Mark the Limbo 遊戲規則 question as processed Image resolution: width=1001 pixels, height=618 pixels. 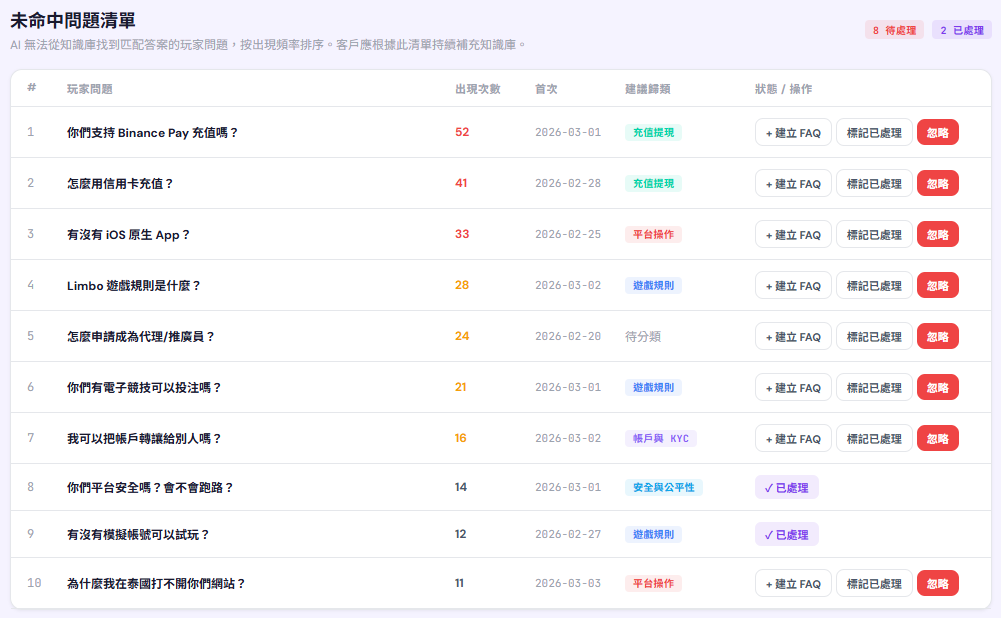pyautogui.click(x=873, y=285)
